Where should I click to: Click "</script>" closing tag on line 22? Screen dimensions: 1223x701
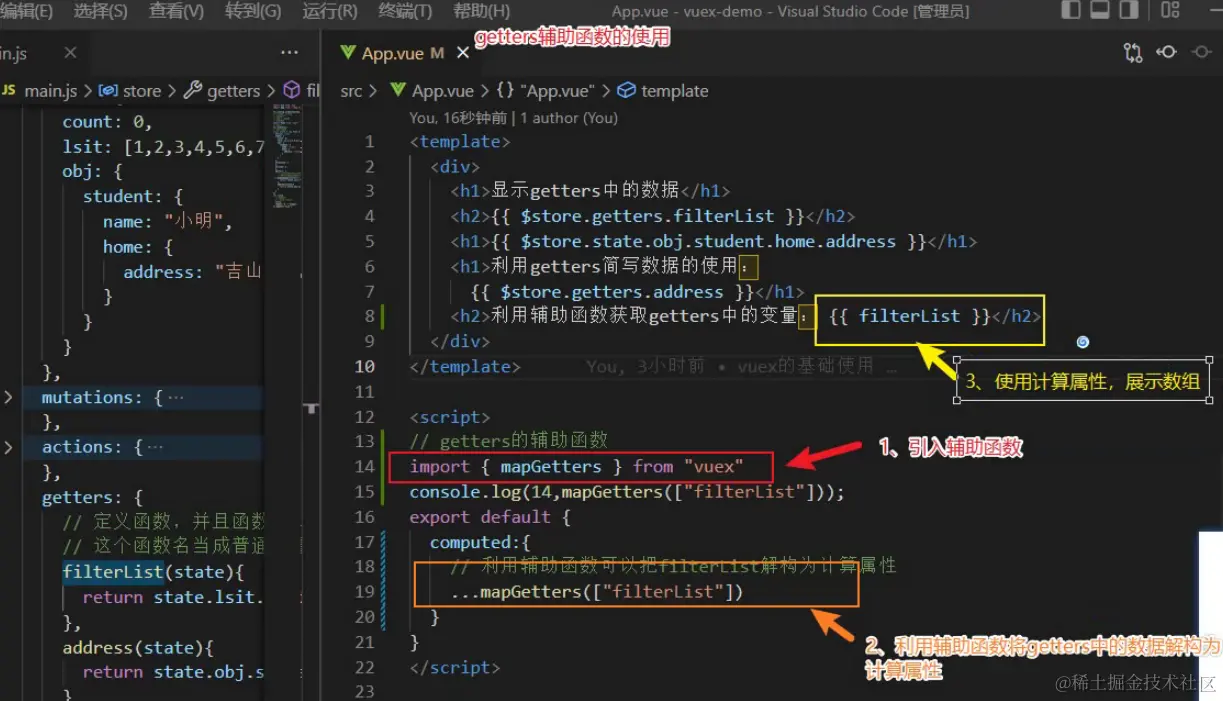pos(455,667)
